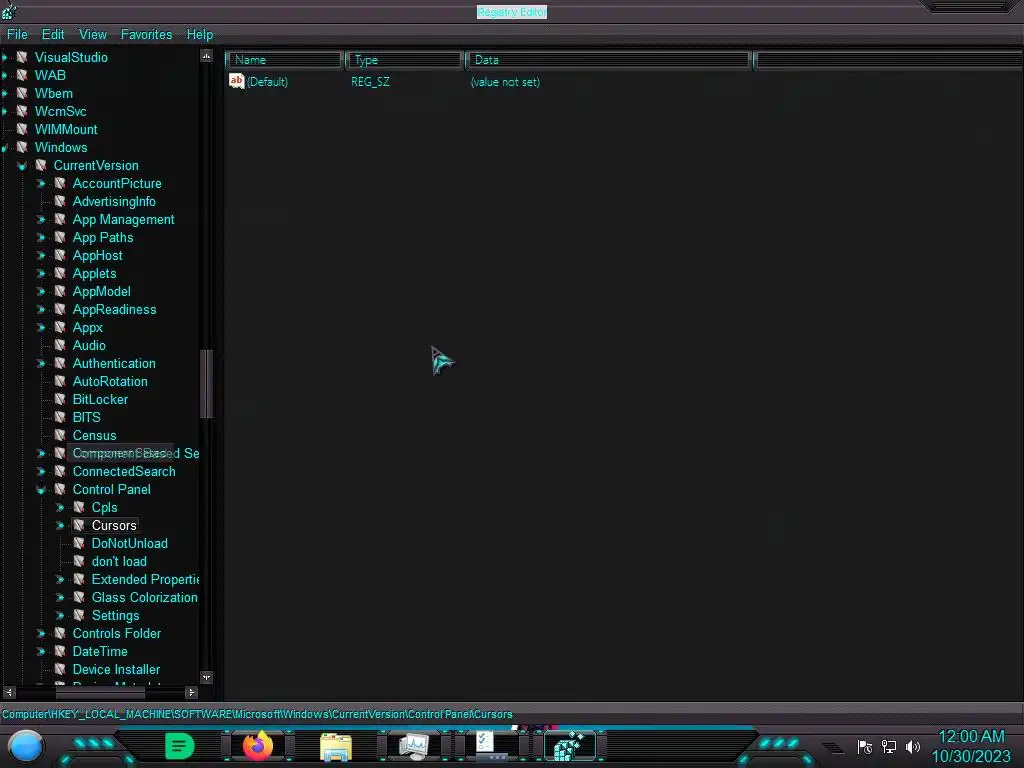The width and height of the screenshot is (1024, 768).
Task: Select the ConnectedSearch key
Action: (x=124, y=472)
